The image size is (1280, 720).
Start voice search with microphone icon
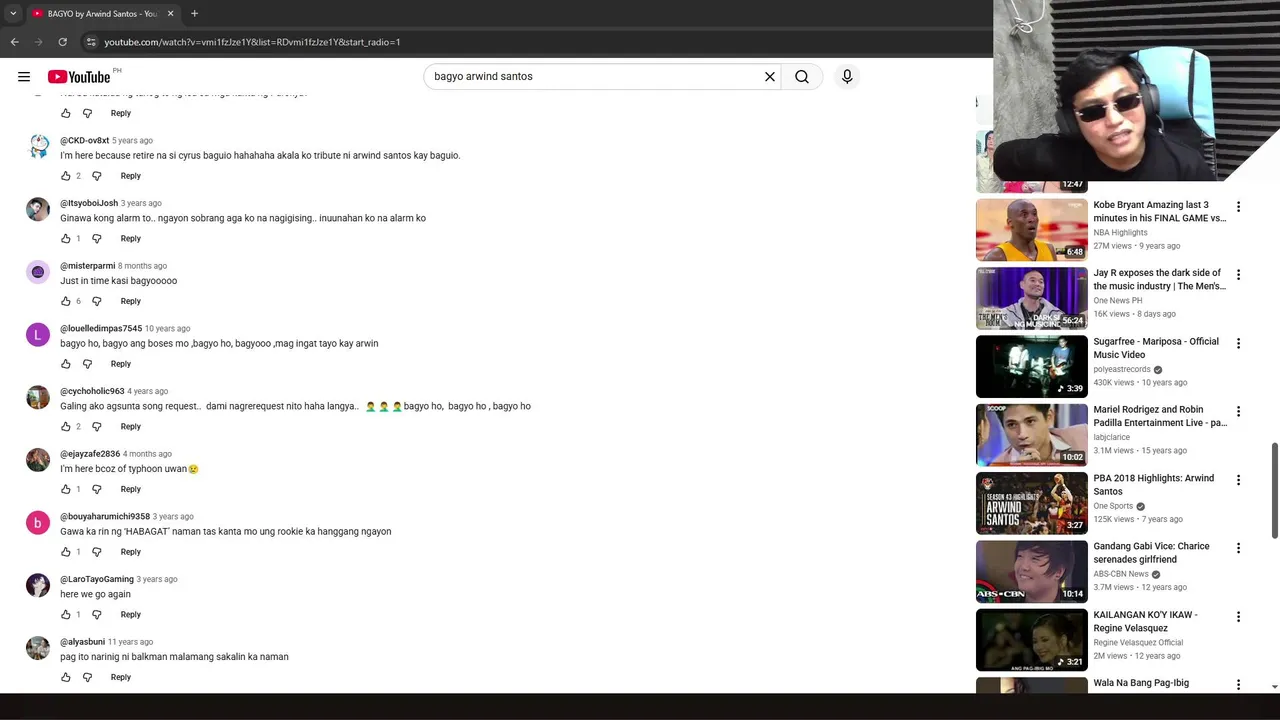(847, 76)
